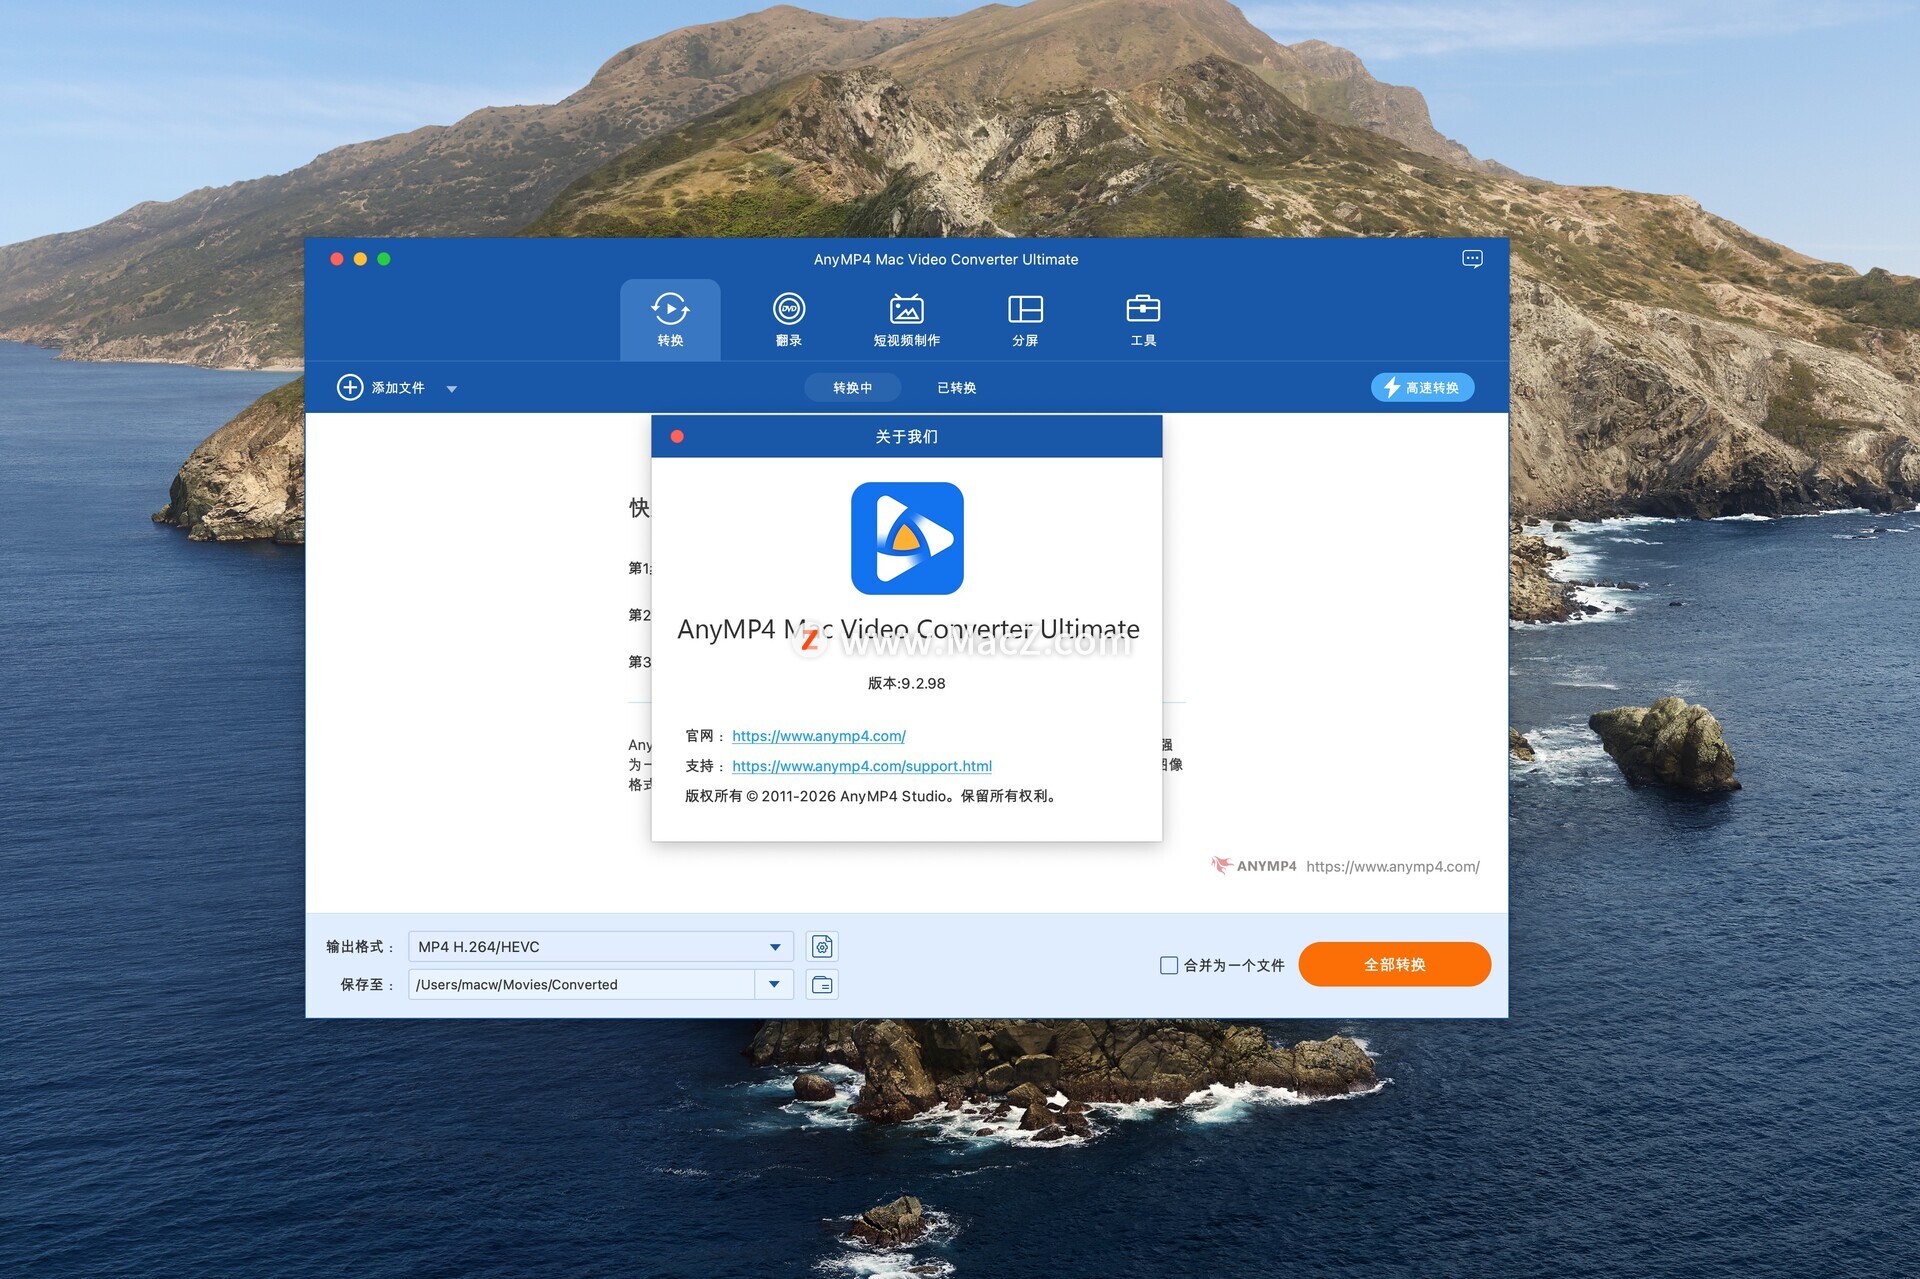Open the MP4 H.264/HEVC output format dropdown
The height and width of the screenshot is (1279, 1920).
[600, 947]
